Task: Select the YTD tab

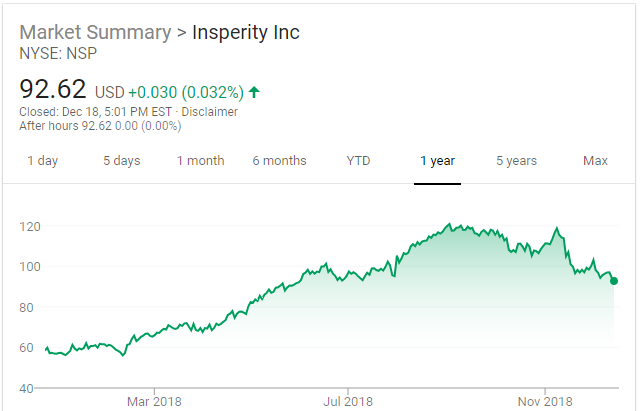Action: 358,161
